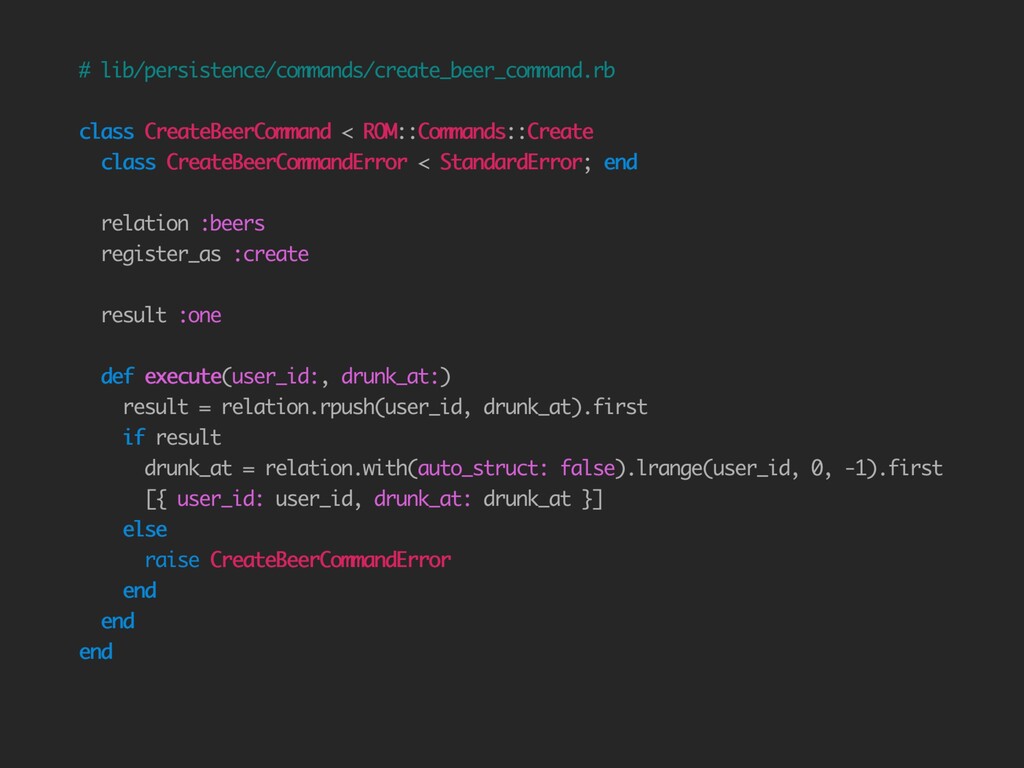Click the 'def' keyword
This screenshot has height=768, width=1024.
[118, 376]
